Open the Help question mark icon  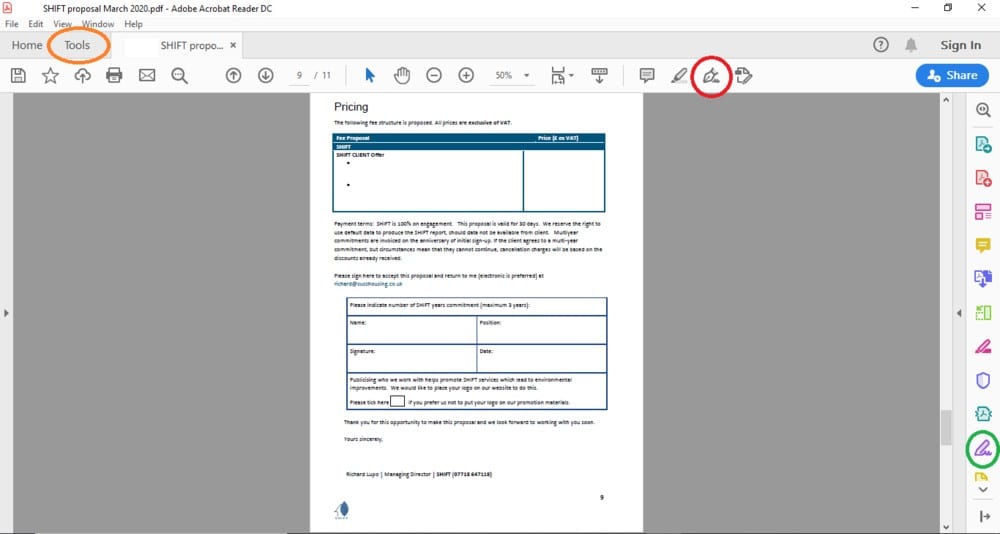pos(881,45)
